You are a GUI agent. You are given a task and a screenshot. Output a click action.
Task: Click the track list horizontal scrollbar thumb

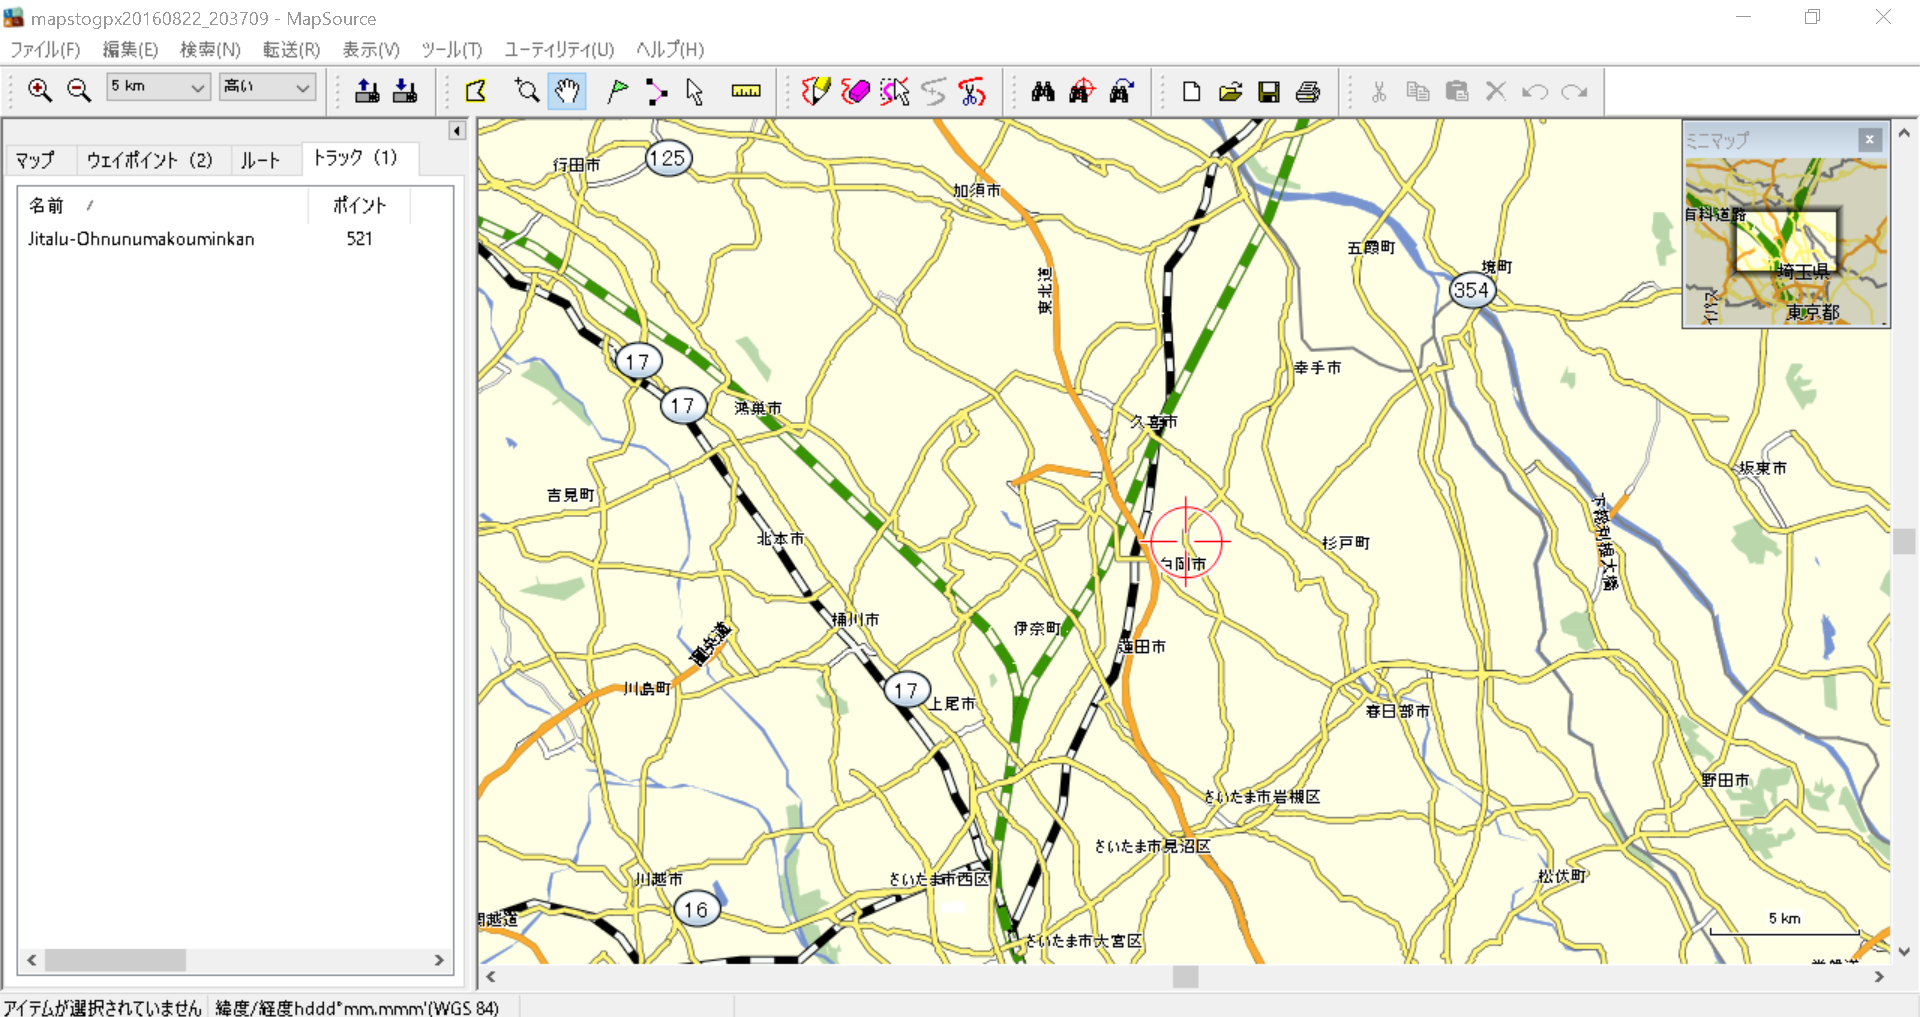(x=115, y=960)
